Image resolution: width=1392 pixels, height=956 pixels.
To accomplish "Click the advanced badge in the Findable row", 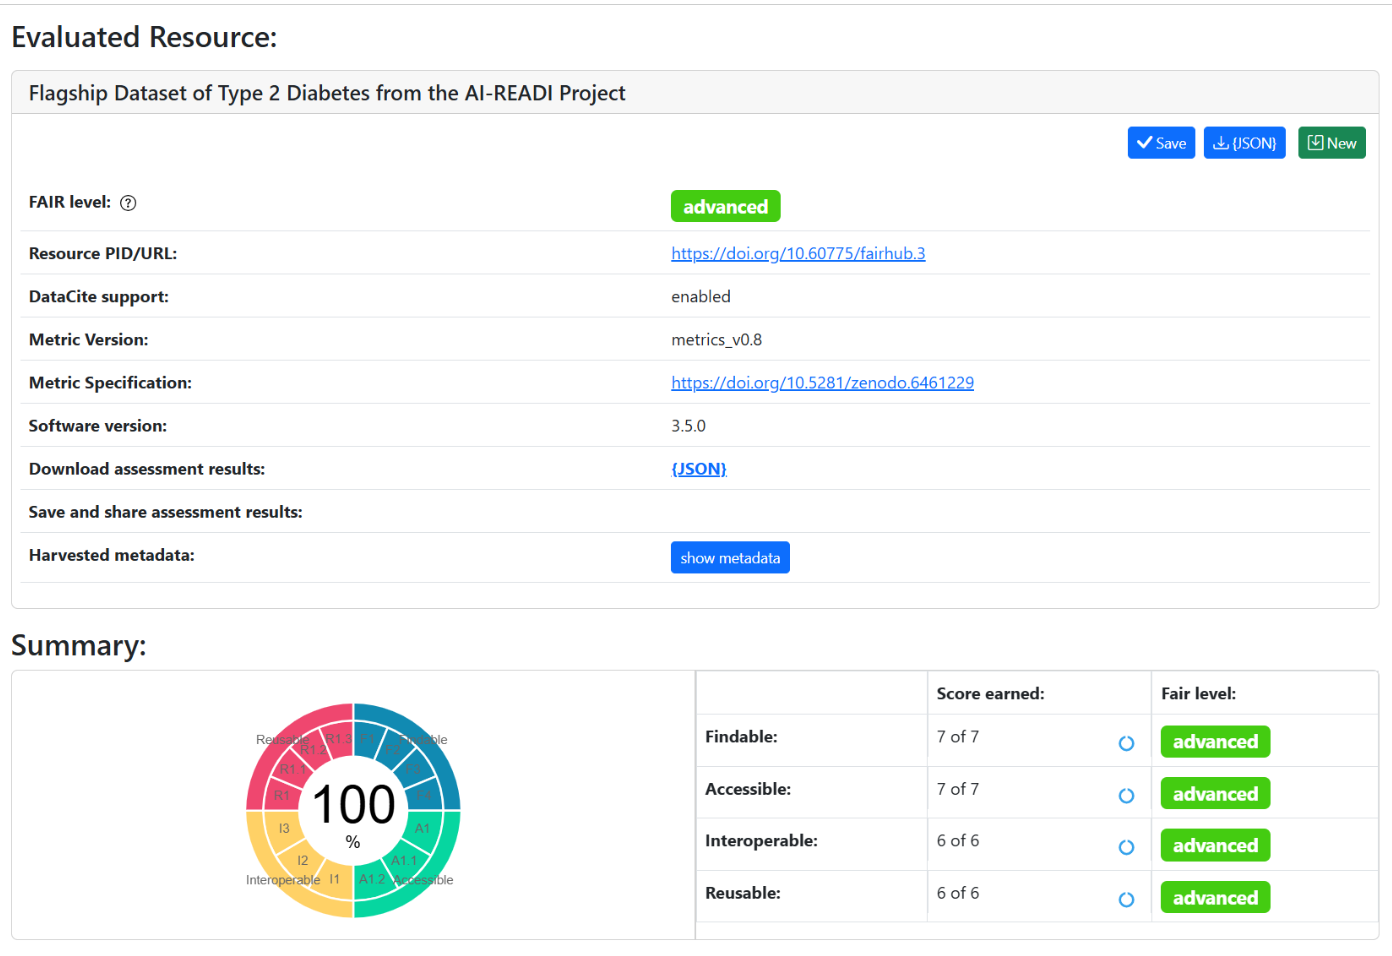I will pyautogui.click(x=1214, y=742).
